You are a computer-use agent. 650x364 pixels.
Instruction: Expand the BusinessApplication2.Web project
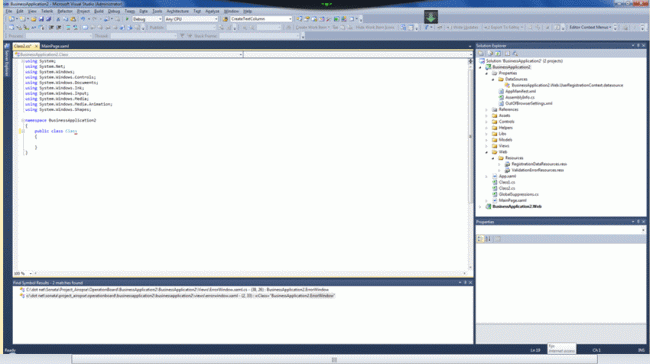click(480, 206)
